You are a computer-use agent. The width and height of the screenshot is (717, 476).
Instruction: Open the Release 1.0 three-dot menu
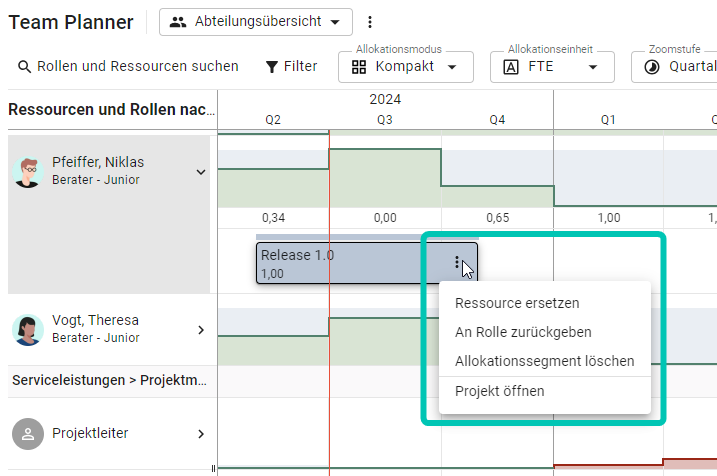point(456,262)
